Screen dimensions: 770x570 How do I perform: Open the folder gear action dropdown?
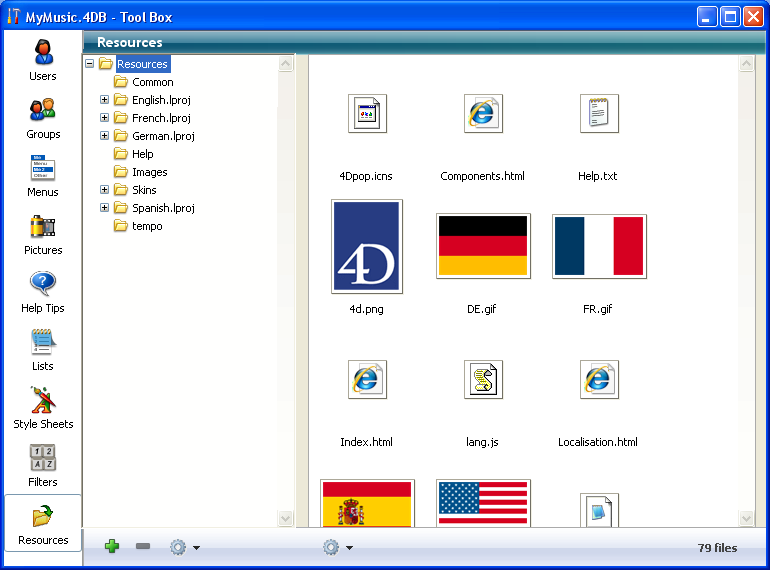pos(184,547)
